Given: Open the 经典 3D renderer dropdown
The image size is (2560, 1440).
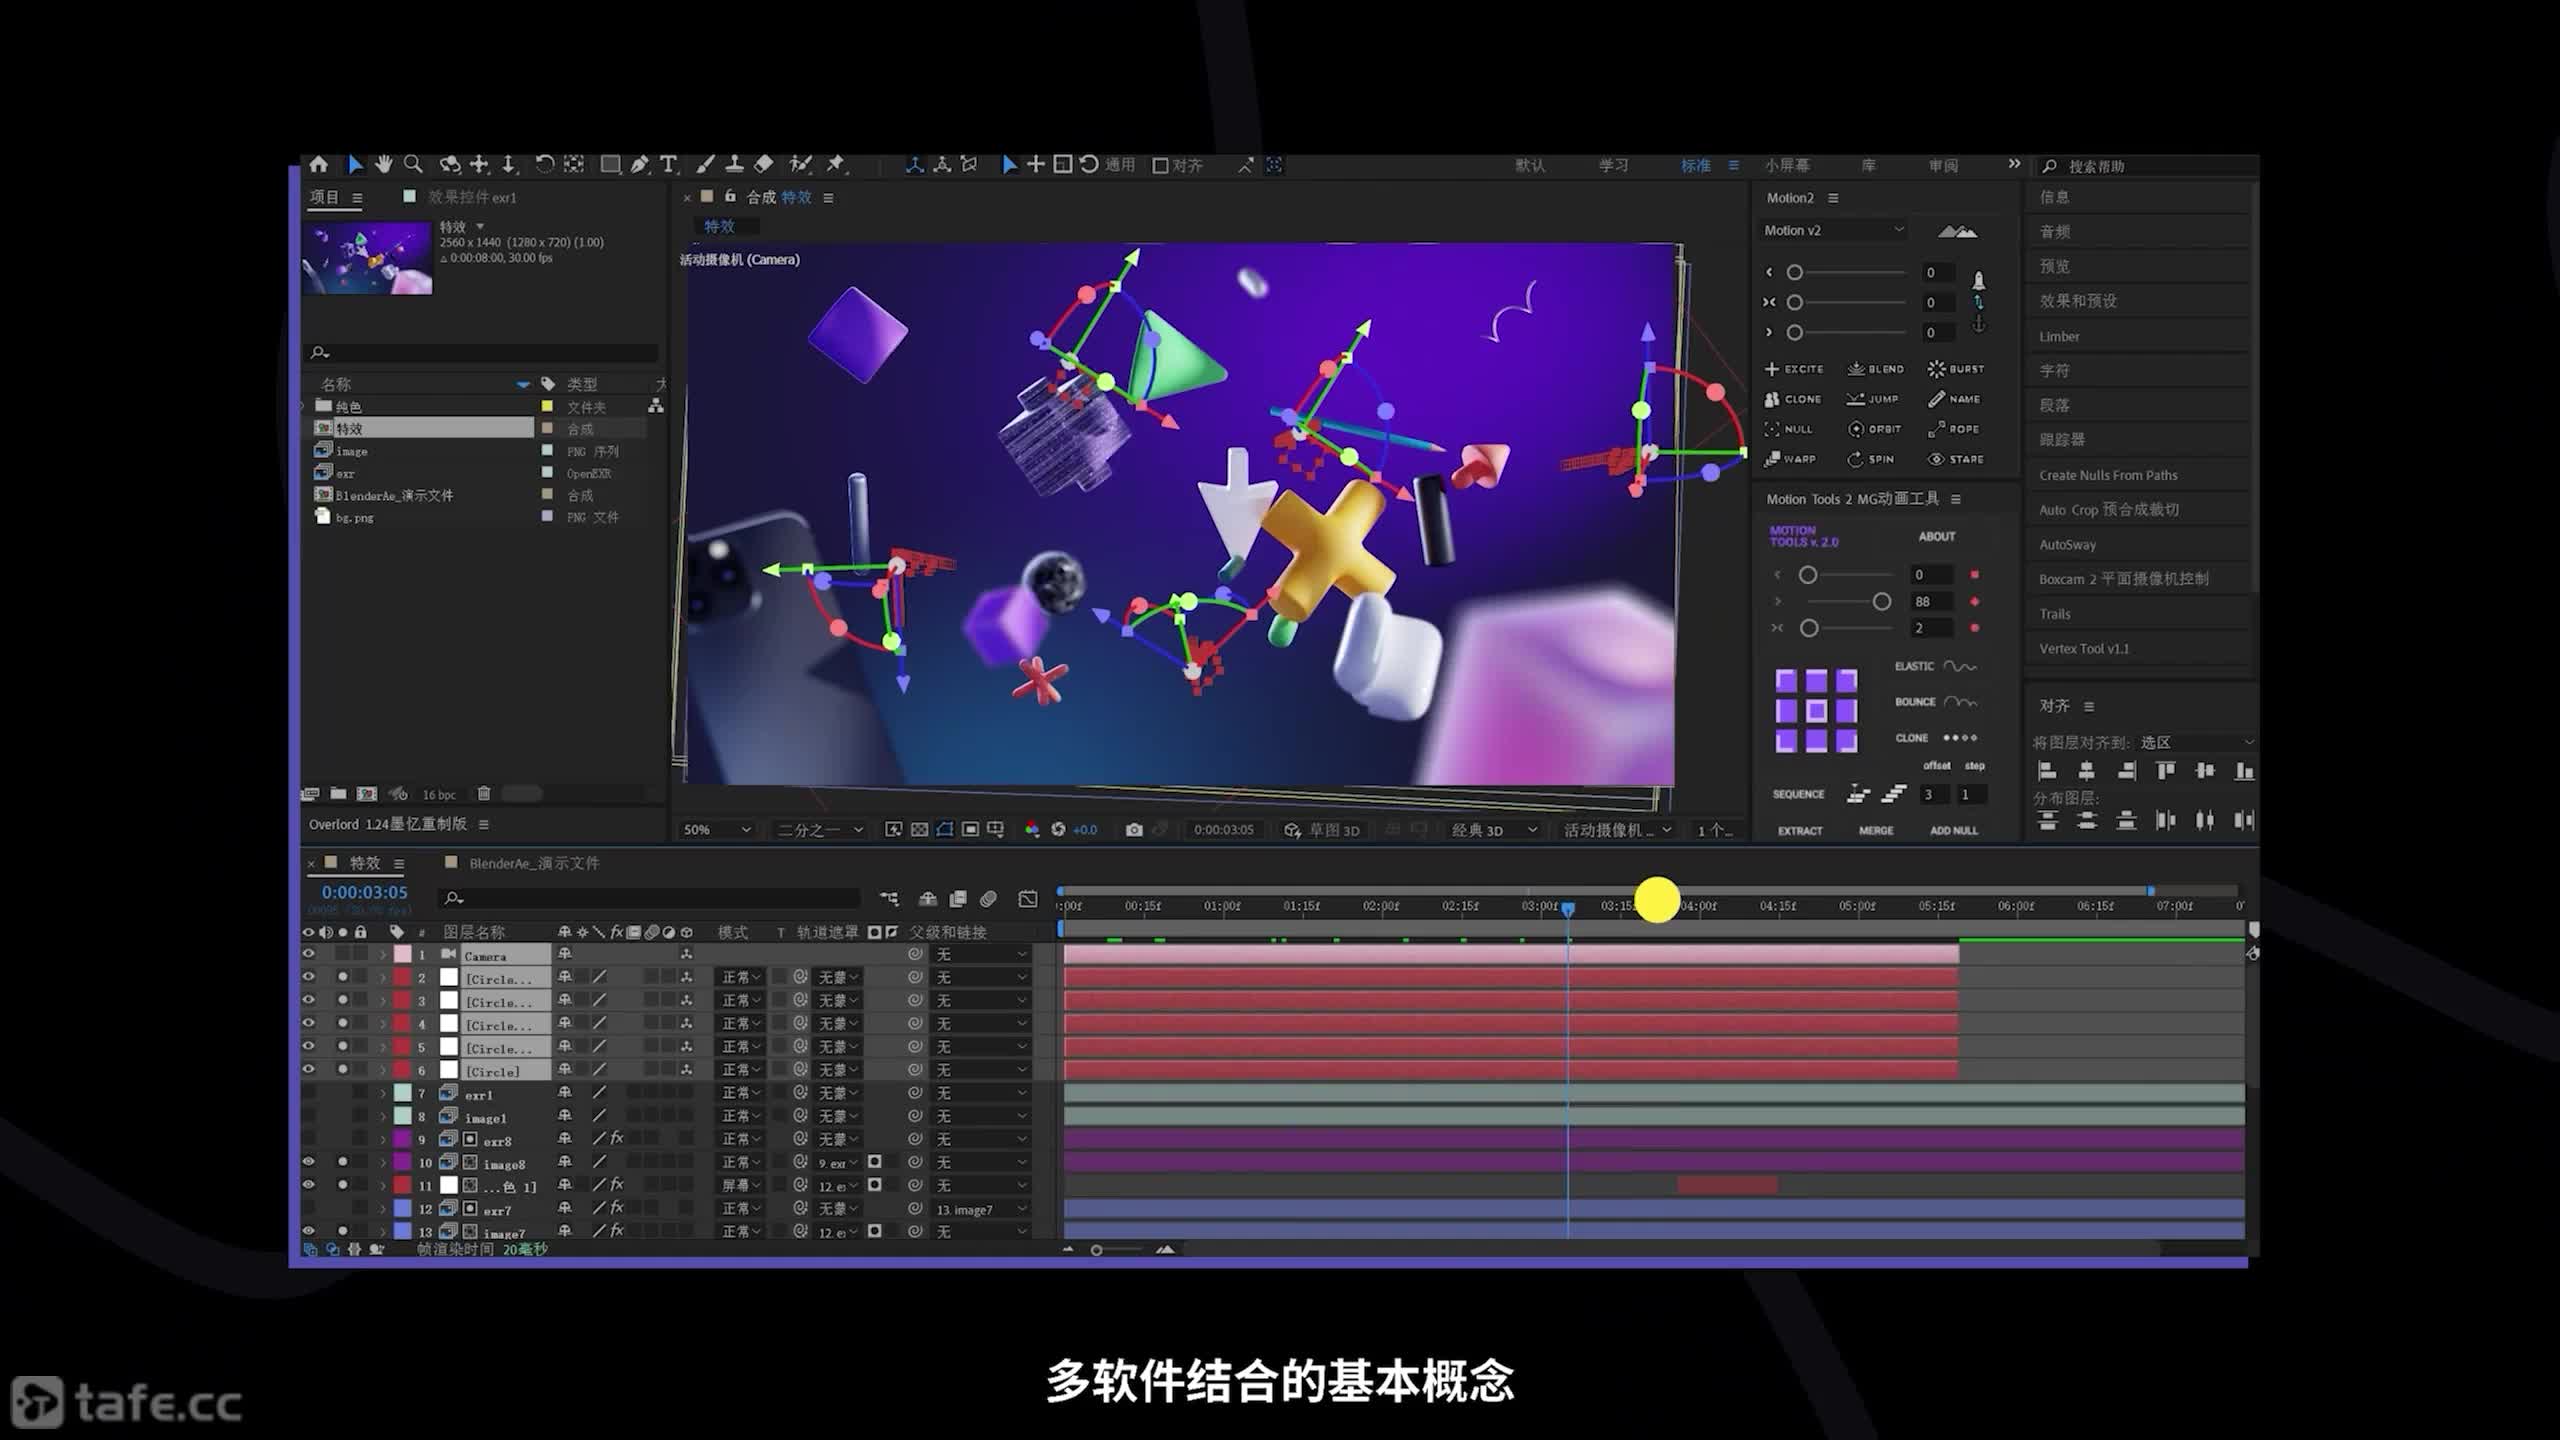Looking at the screenshot, I should [x=1494, y=830].
